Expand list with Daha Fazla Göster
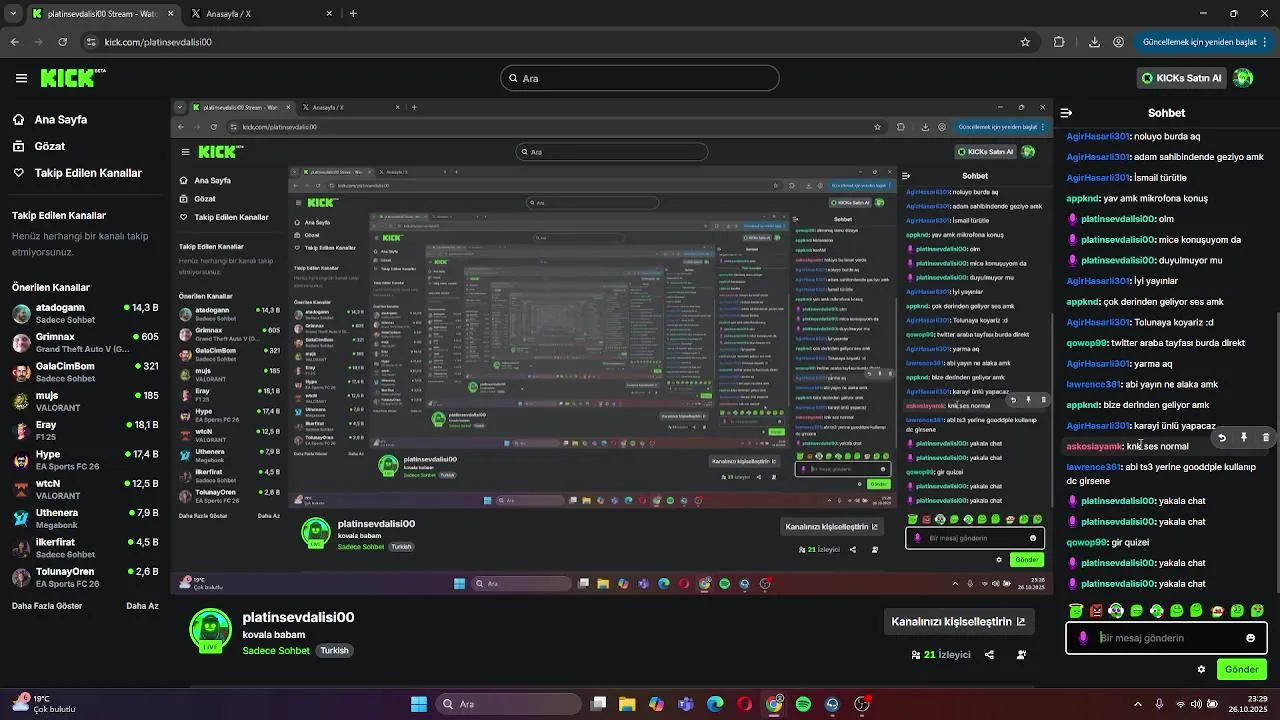 click(x=47, y=606)
